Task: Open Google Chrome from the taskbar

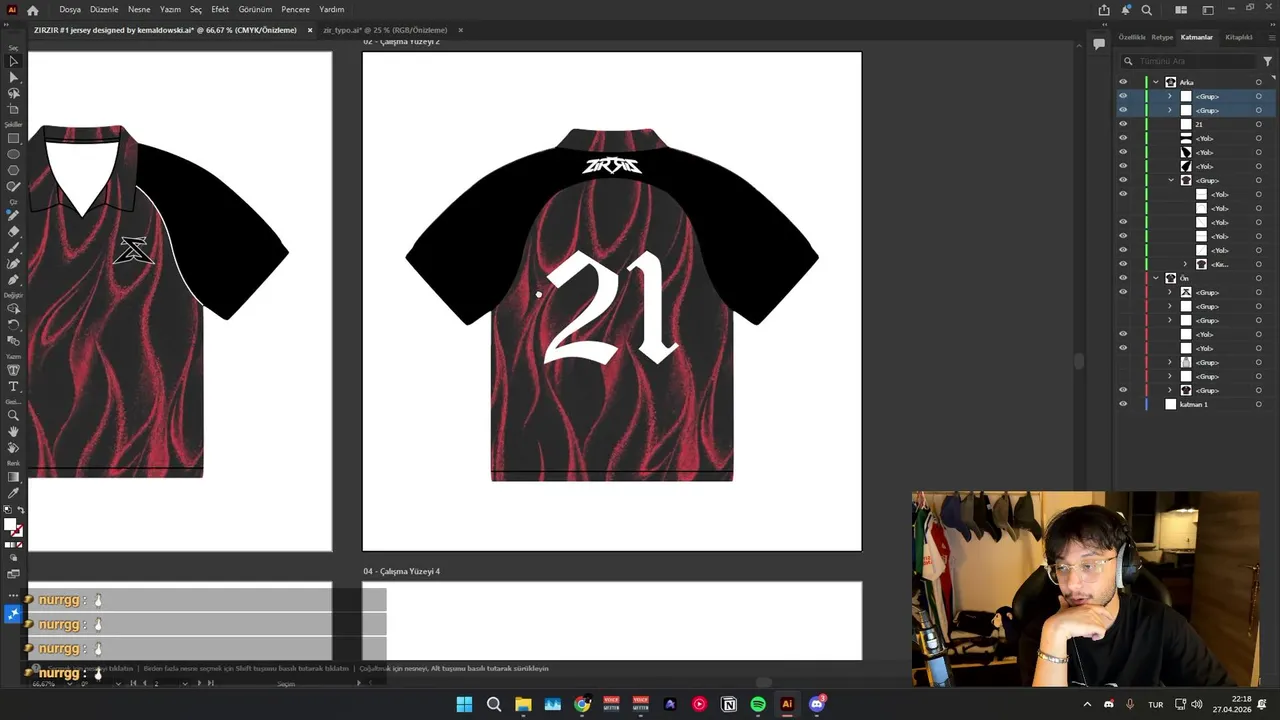Action: [x=582, y=704]
